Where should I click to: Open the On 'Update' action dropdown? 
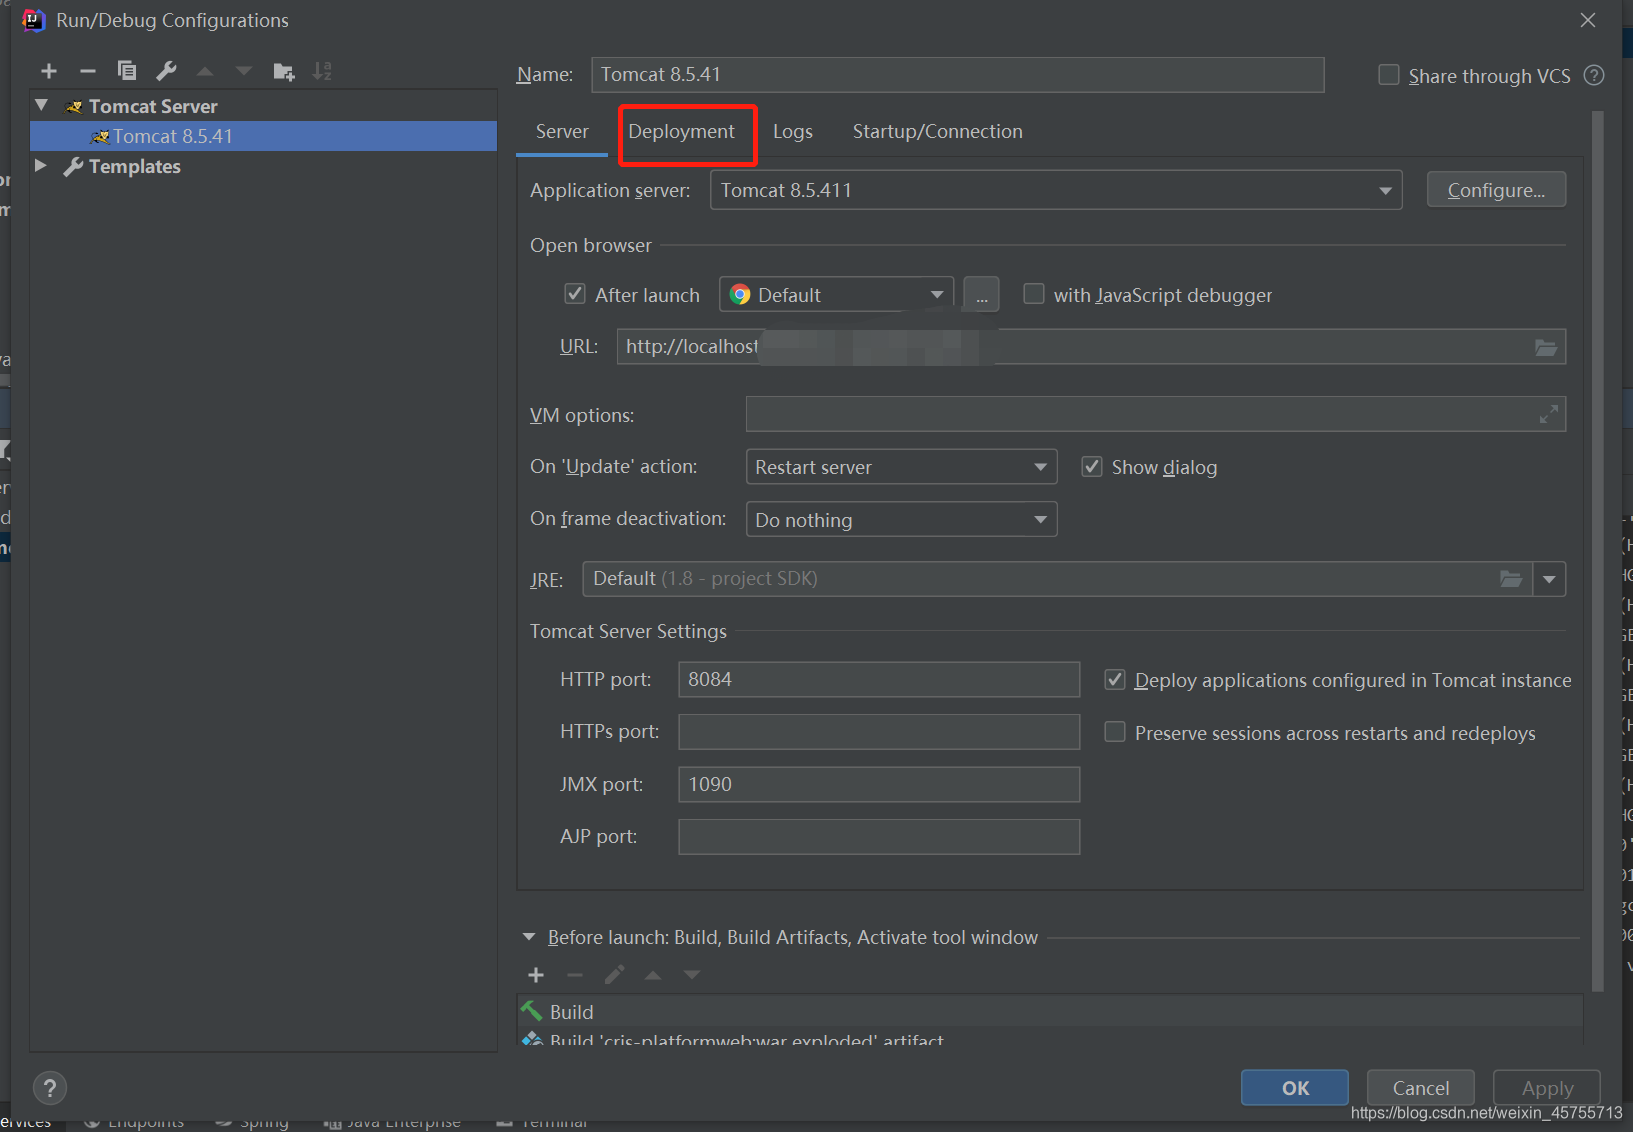[901, 467]
